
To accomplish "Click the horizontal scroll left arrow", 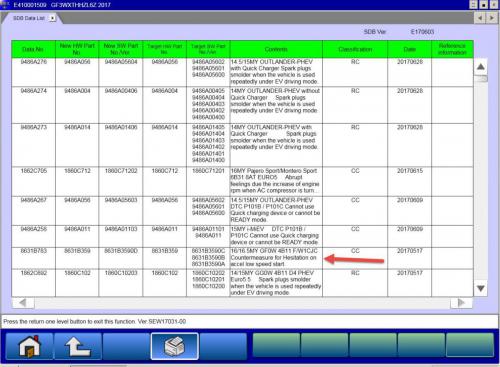I will point(23,303).
